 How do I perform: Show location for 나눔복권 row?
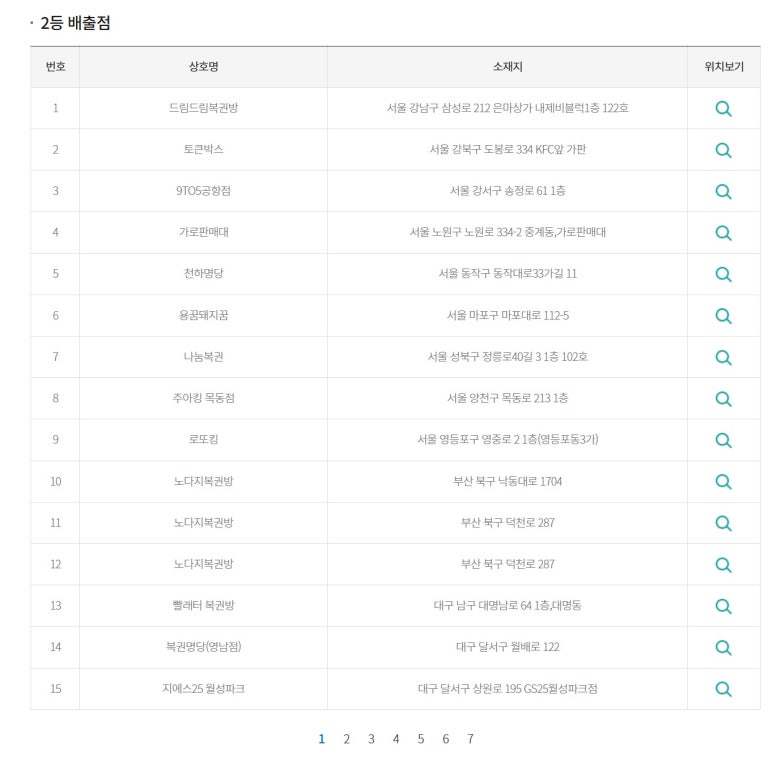tap(723, 357)
